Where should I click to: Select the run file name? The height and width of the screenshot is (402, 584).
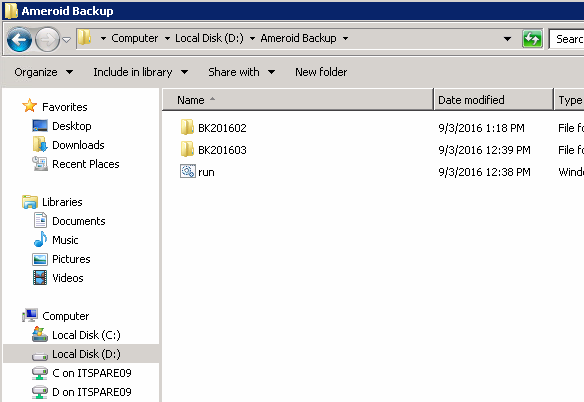[x=206, y=172]
